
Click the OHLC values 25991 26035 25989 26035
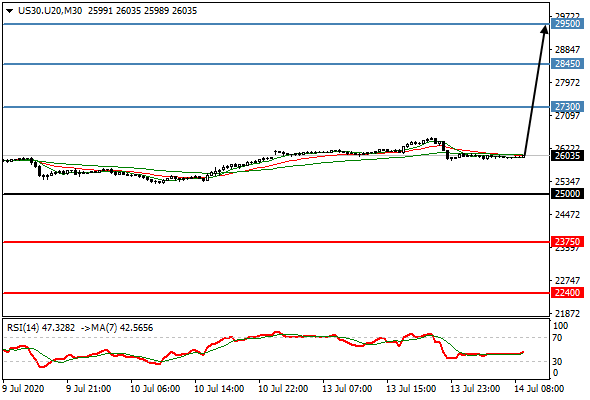142,11
